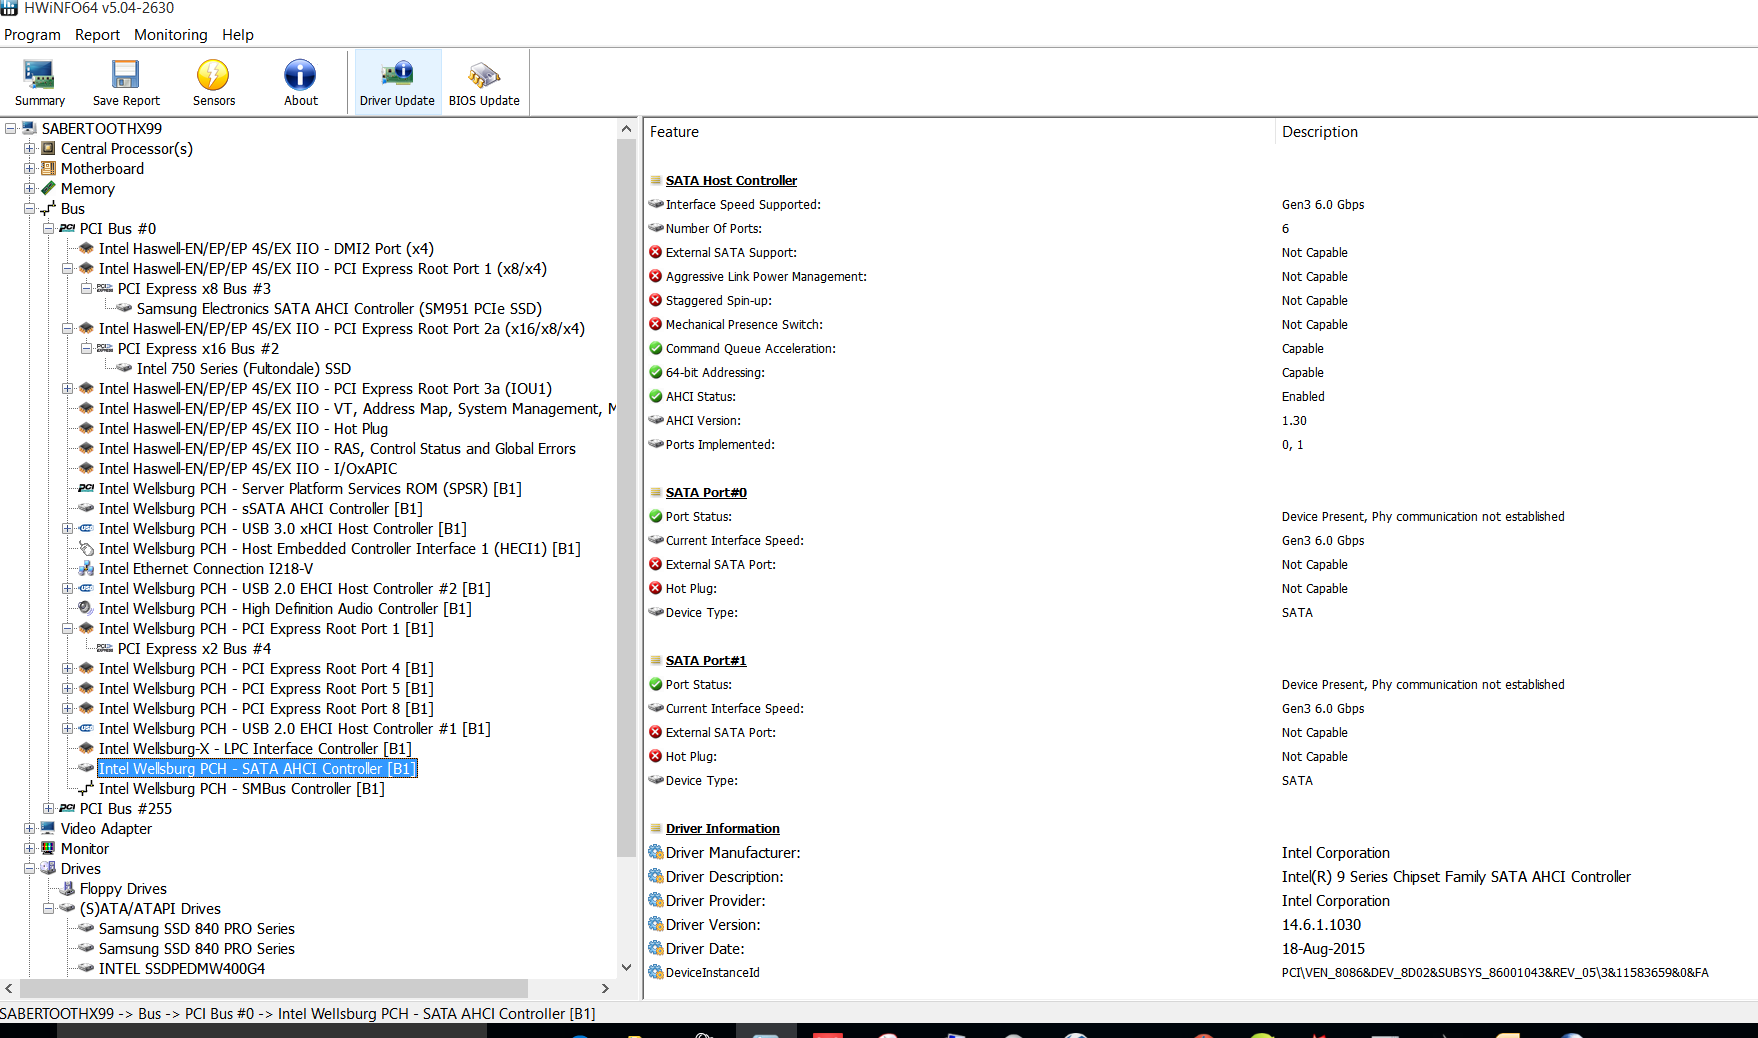Collapse the PCI Bus #0 node
This screenshot has height=1038, width=1758.
pos(48,228)
